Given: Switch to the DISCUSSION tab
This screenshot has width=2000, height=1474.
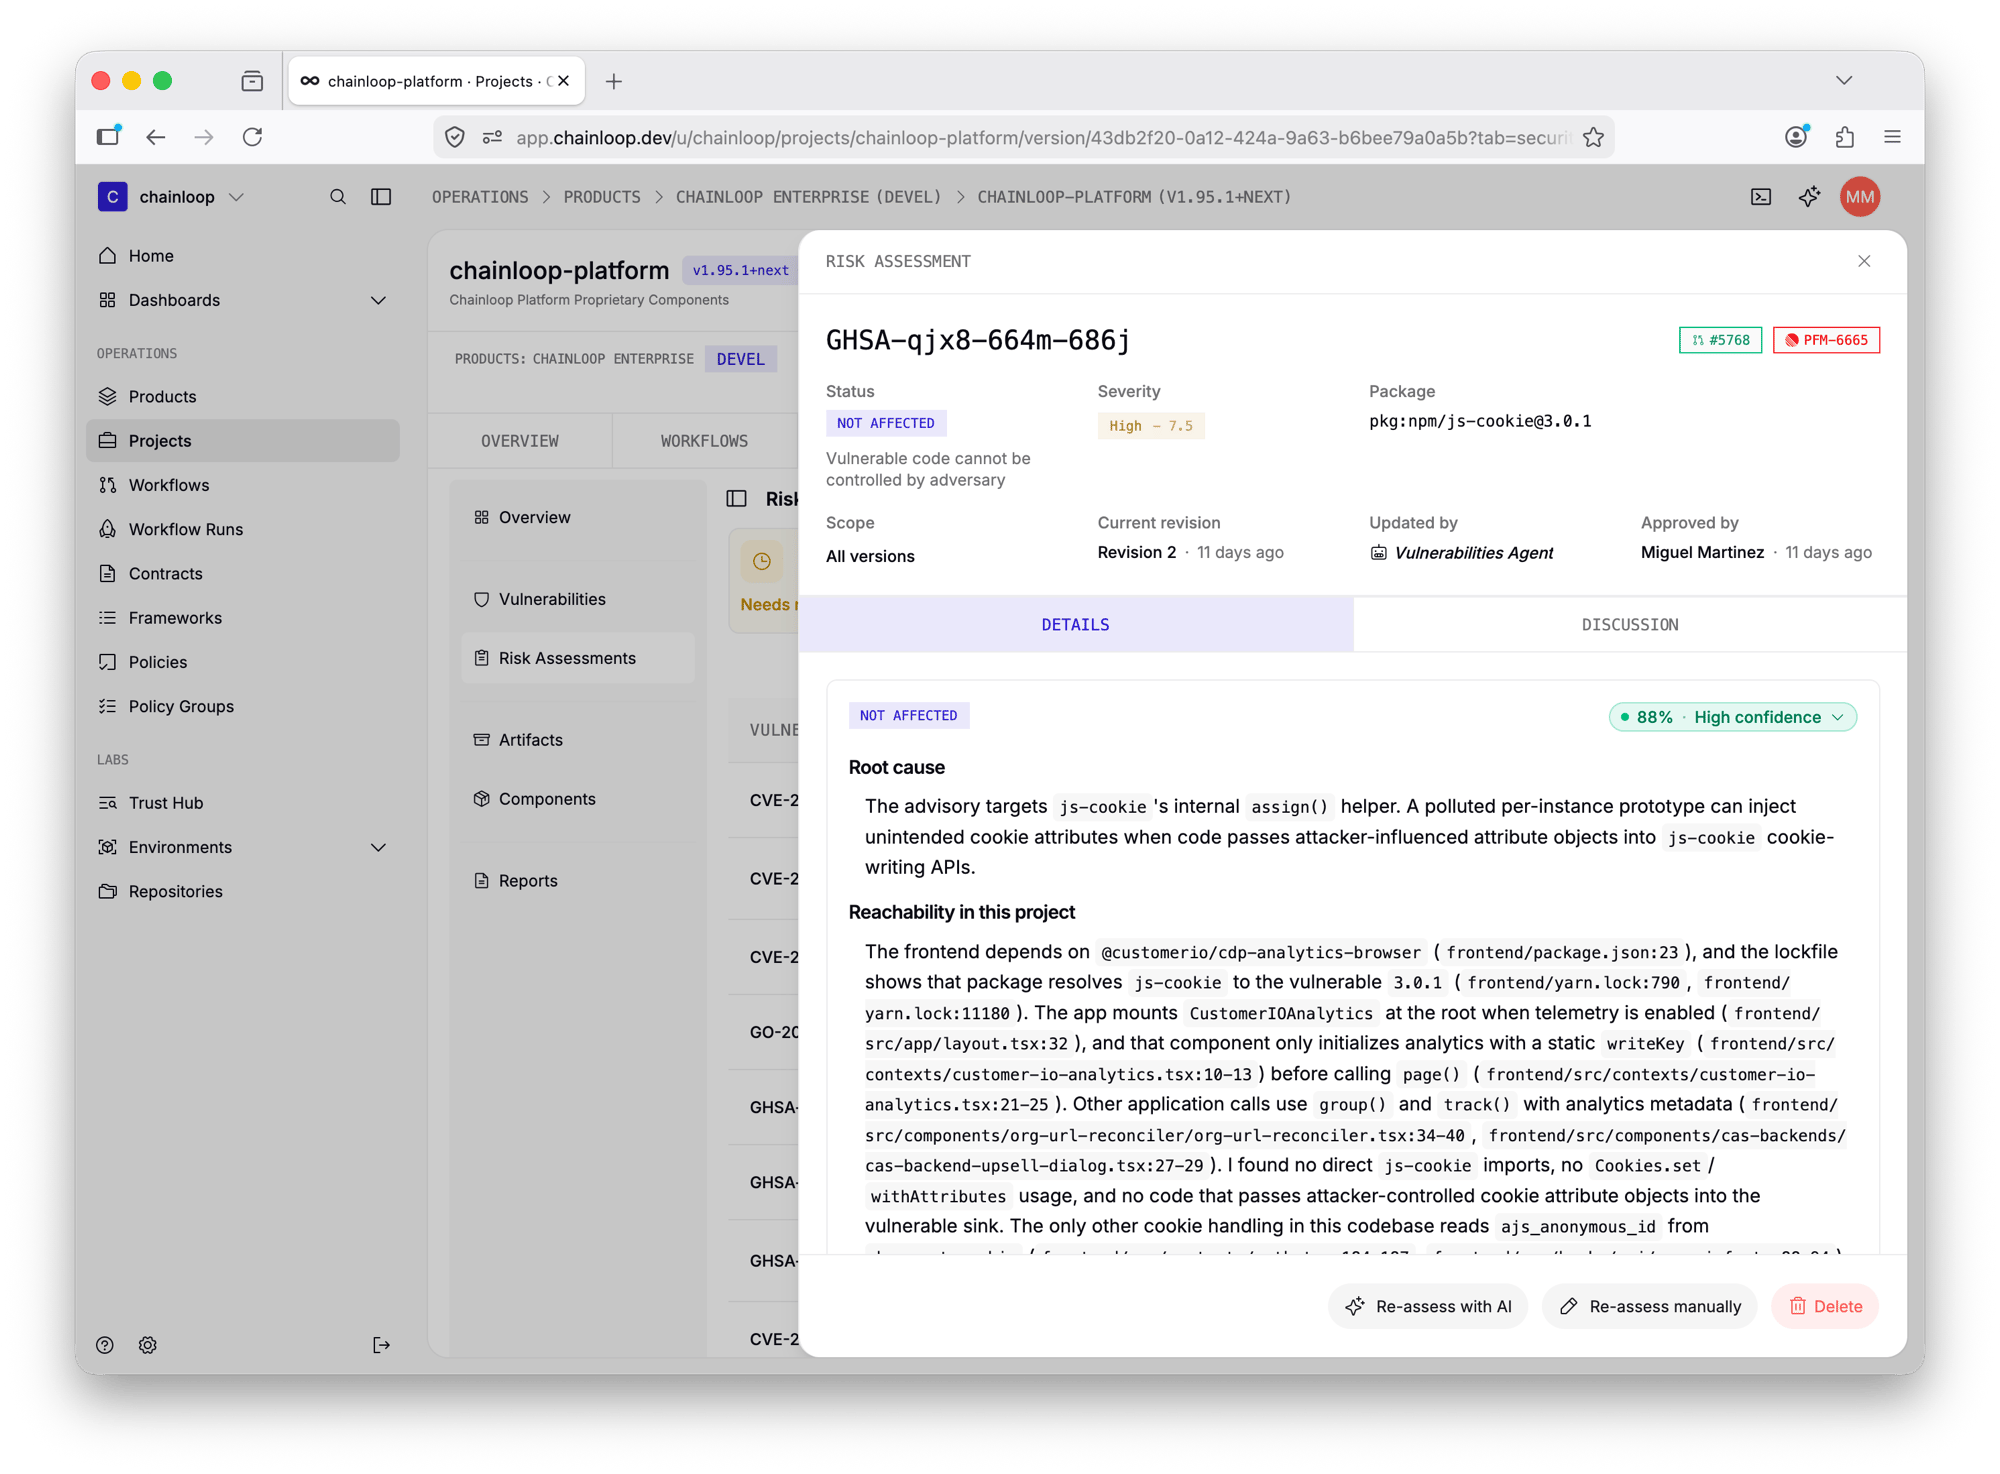Looking at the screenshot, I should [x=1630, y=625].
